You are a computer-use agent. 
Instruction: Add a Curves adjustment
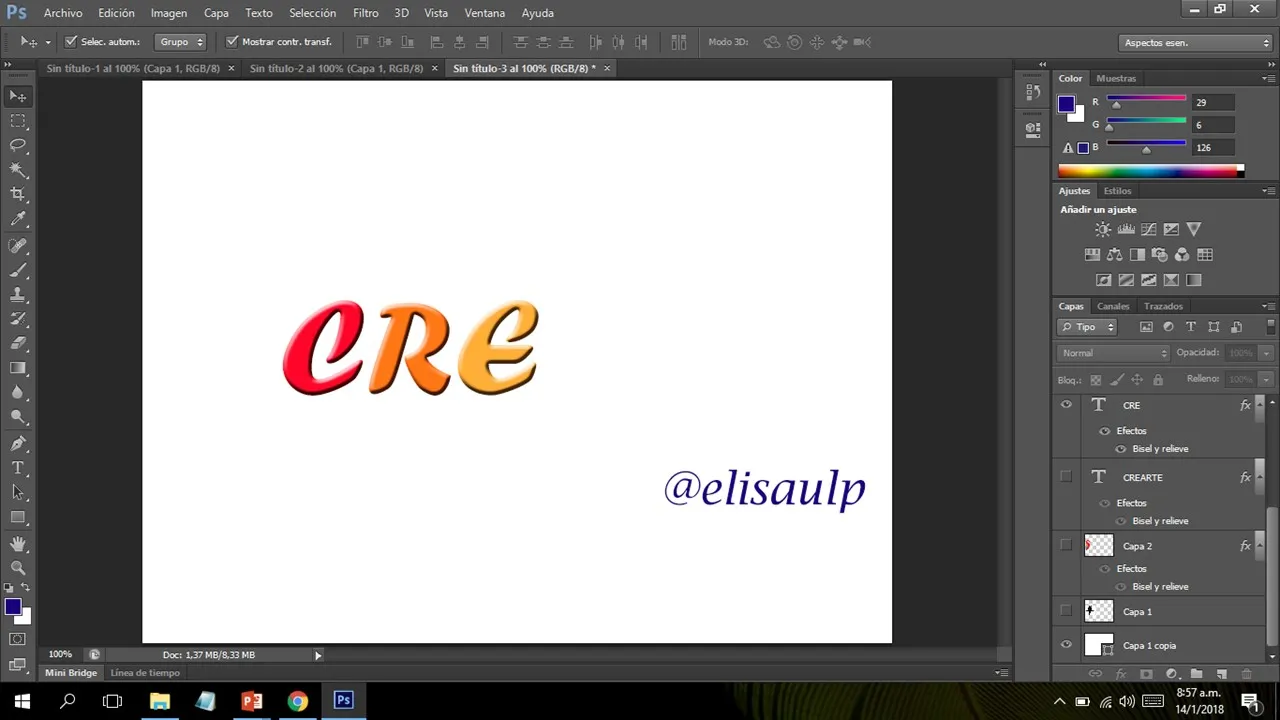[x=1148, y=229]
